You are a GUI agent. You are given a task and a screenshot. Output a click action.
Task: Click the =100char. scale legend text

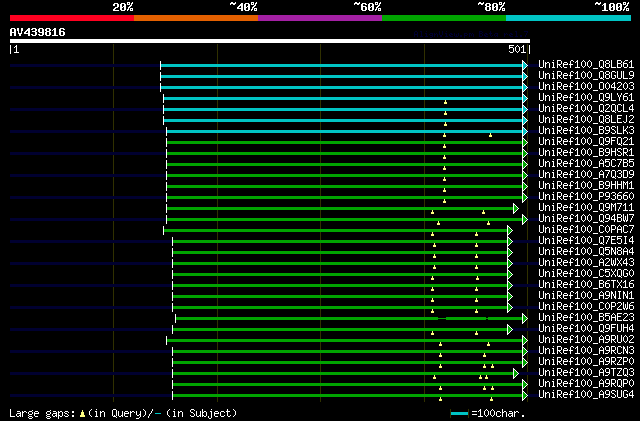coord(498,413)
